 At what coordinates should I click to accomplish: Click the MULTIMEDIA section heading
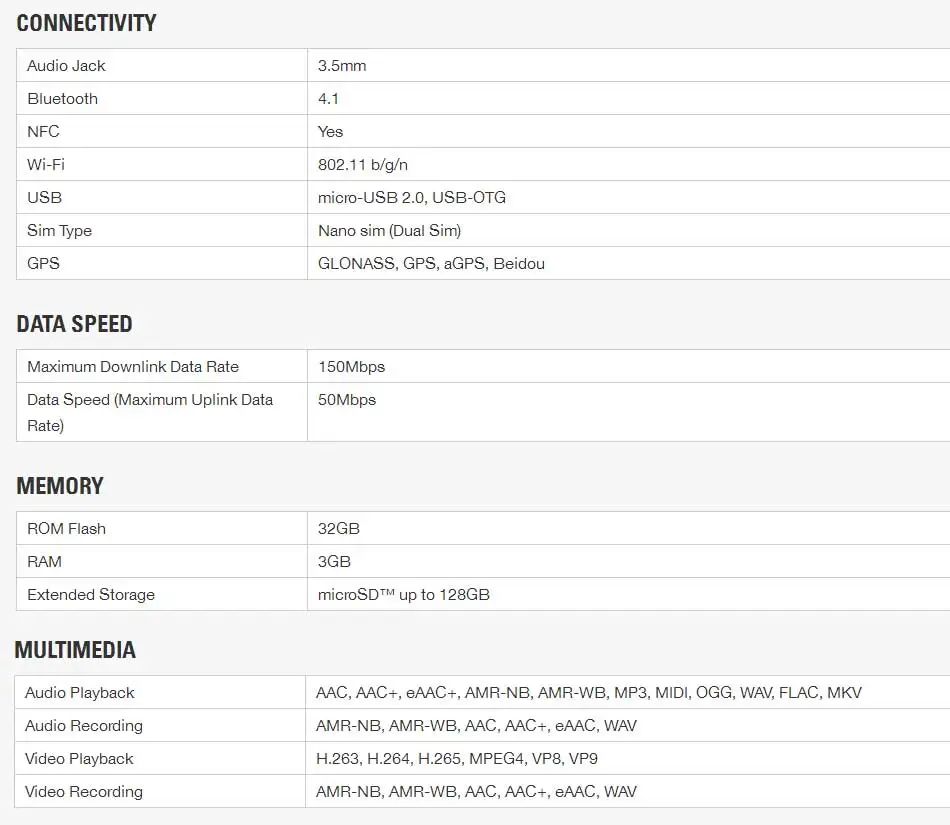[x=75, y=650]
